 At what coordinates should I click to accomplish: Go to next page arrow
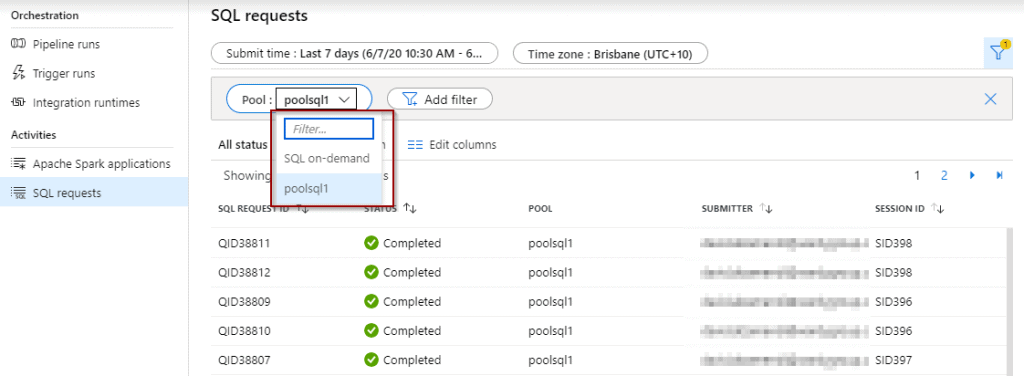[972, 176]
